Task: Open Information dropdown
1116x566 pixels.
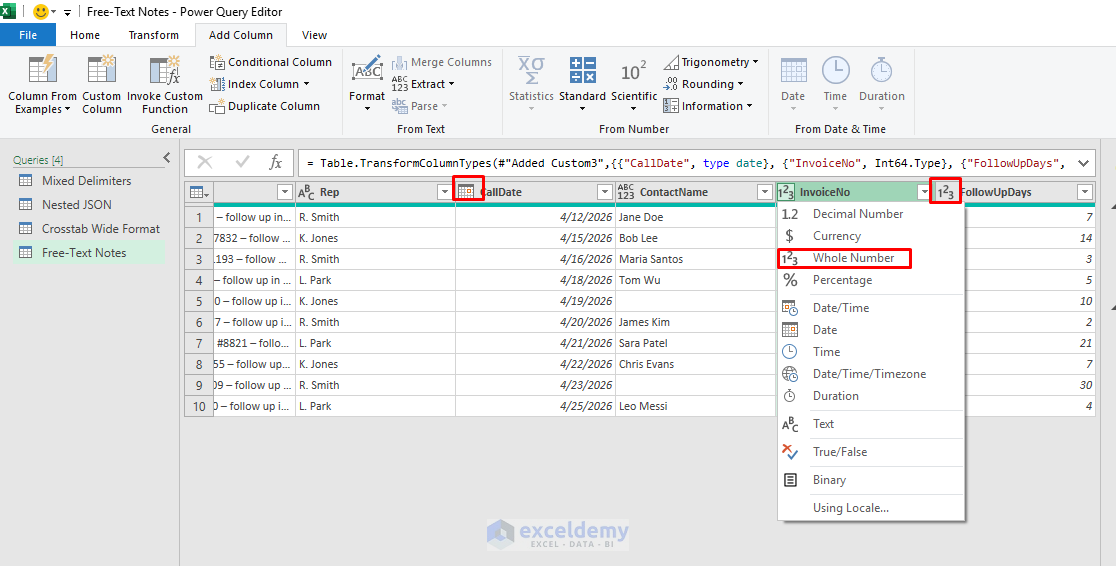Action: pos(707,106)
